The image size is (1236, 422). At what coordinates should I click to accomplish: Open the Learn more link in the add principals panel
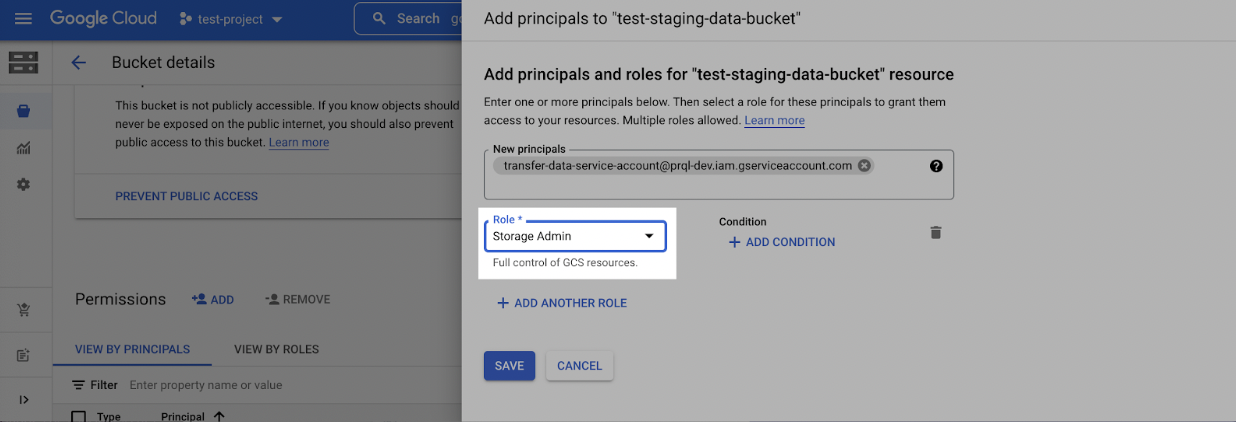[774, 120]
